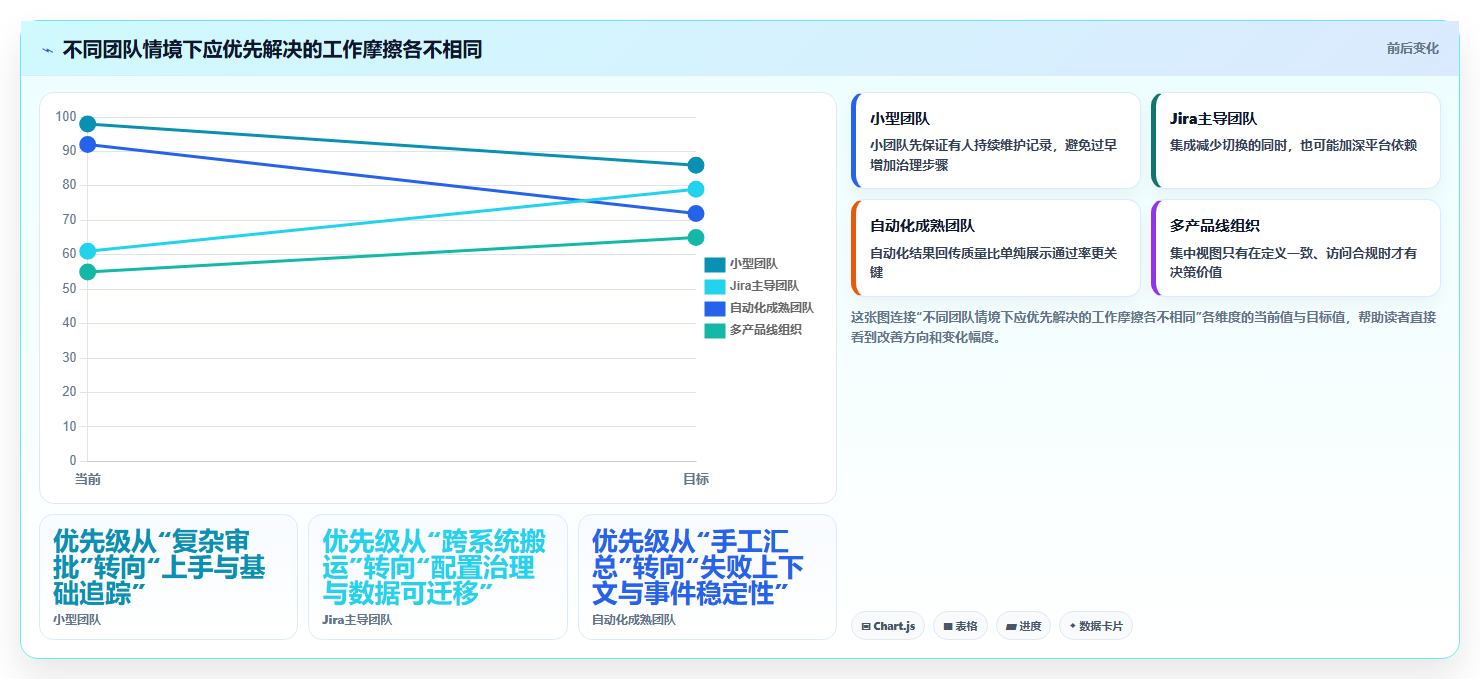Viewport: 1480px width, 679px height.
Task: Click the 进度 tag
Action: (1023, 626)
